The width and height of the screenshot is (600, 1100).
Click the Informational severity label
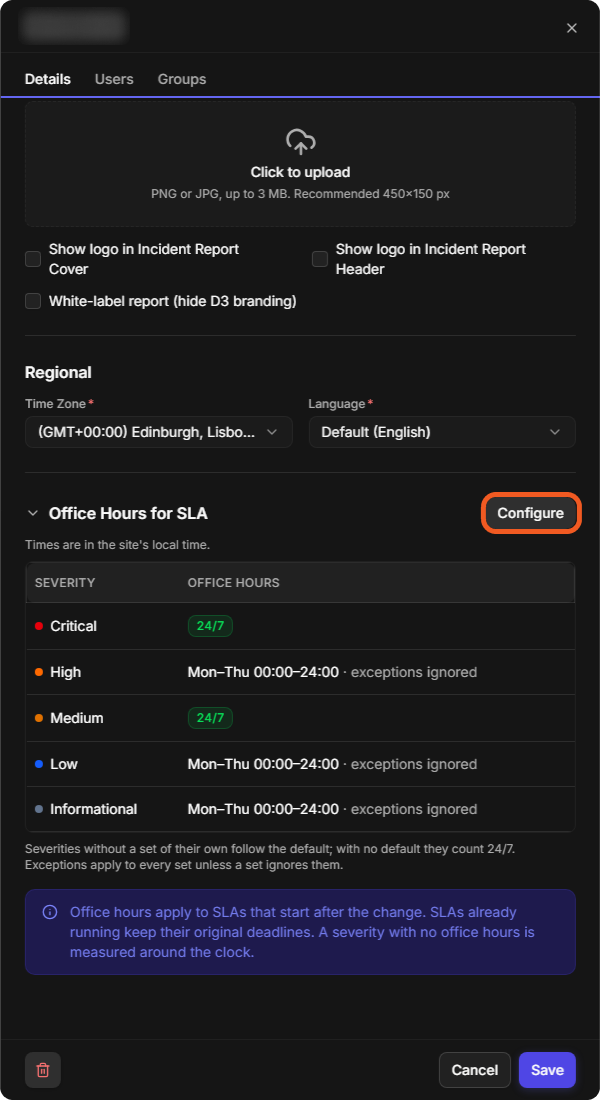point(93,809)
